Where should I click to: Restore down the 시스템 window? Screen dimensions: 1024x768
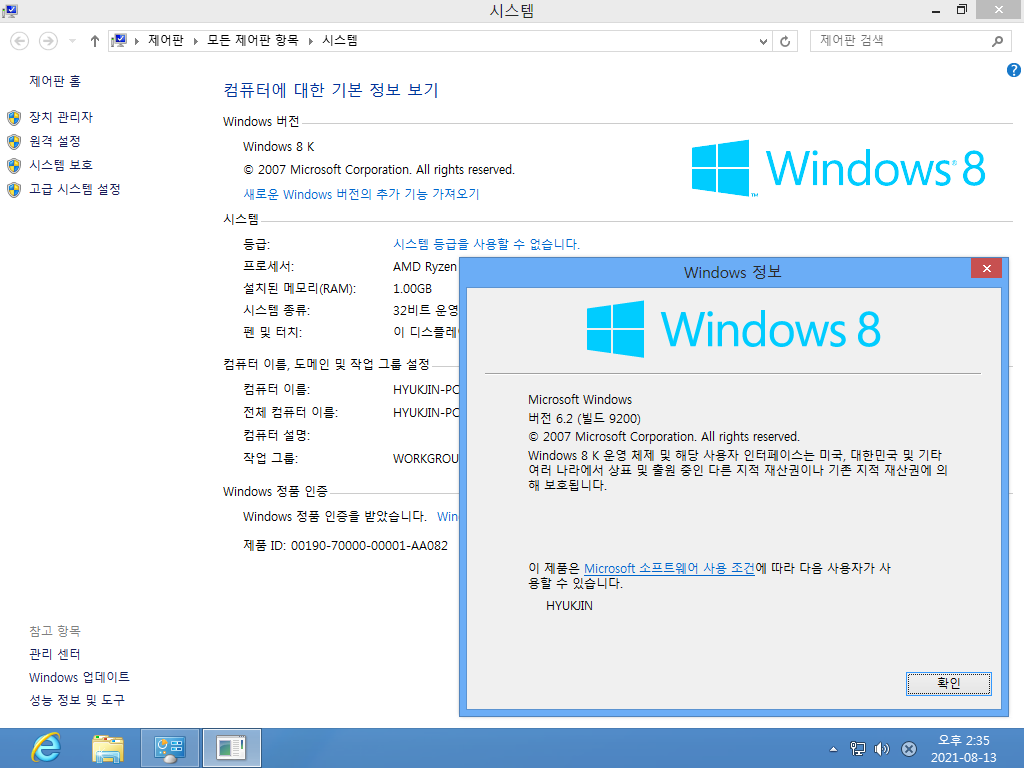(x=961, y=10)
